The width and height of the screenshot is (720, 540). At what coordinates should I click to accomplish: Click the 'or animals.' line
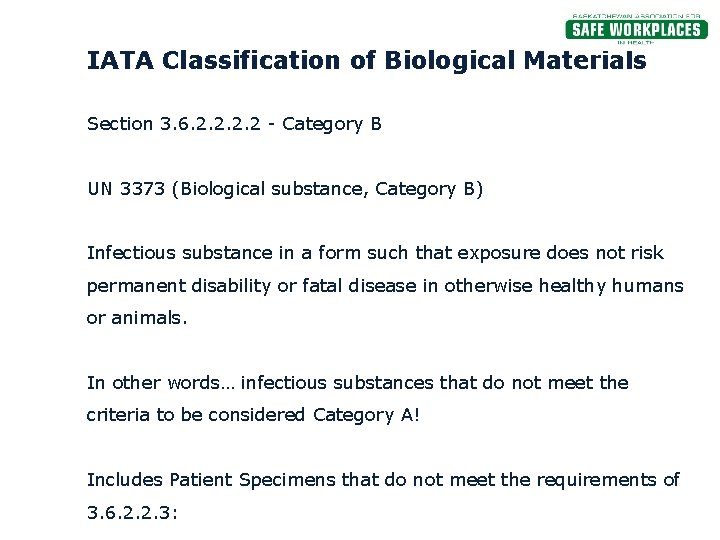tap(136, 318)
